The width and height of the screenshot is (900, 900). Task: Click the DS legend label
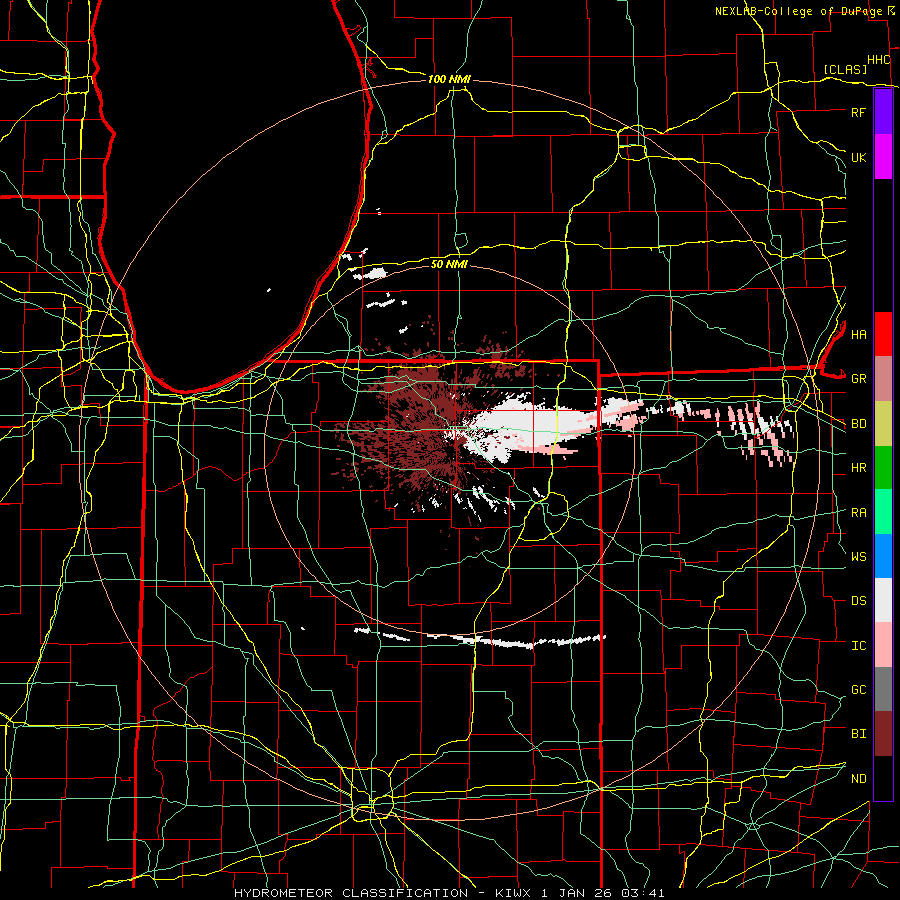point(858,601)
